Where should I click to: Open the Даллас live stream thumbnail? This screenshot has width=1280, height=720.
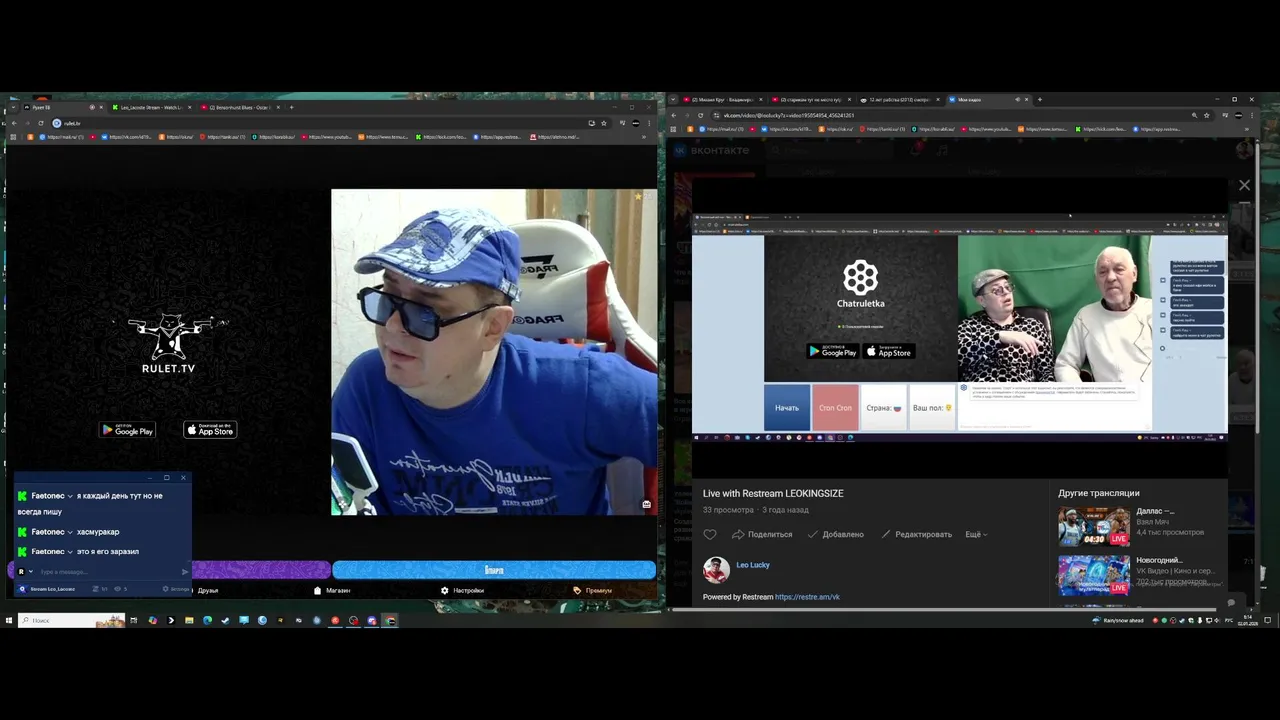(1093, 525)
